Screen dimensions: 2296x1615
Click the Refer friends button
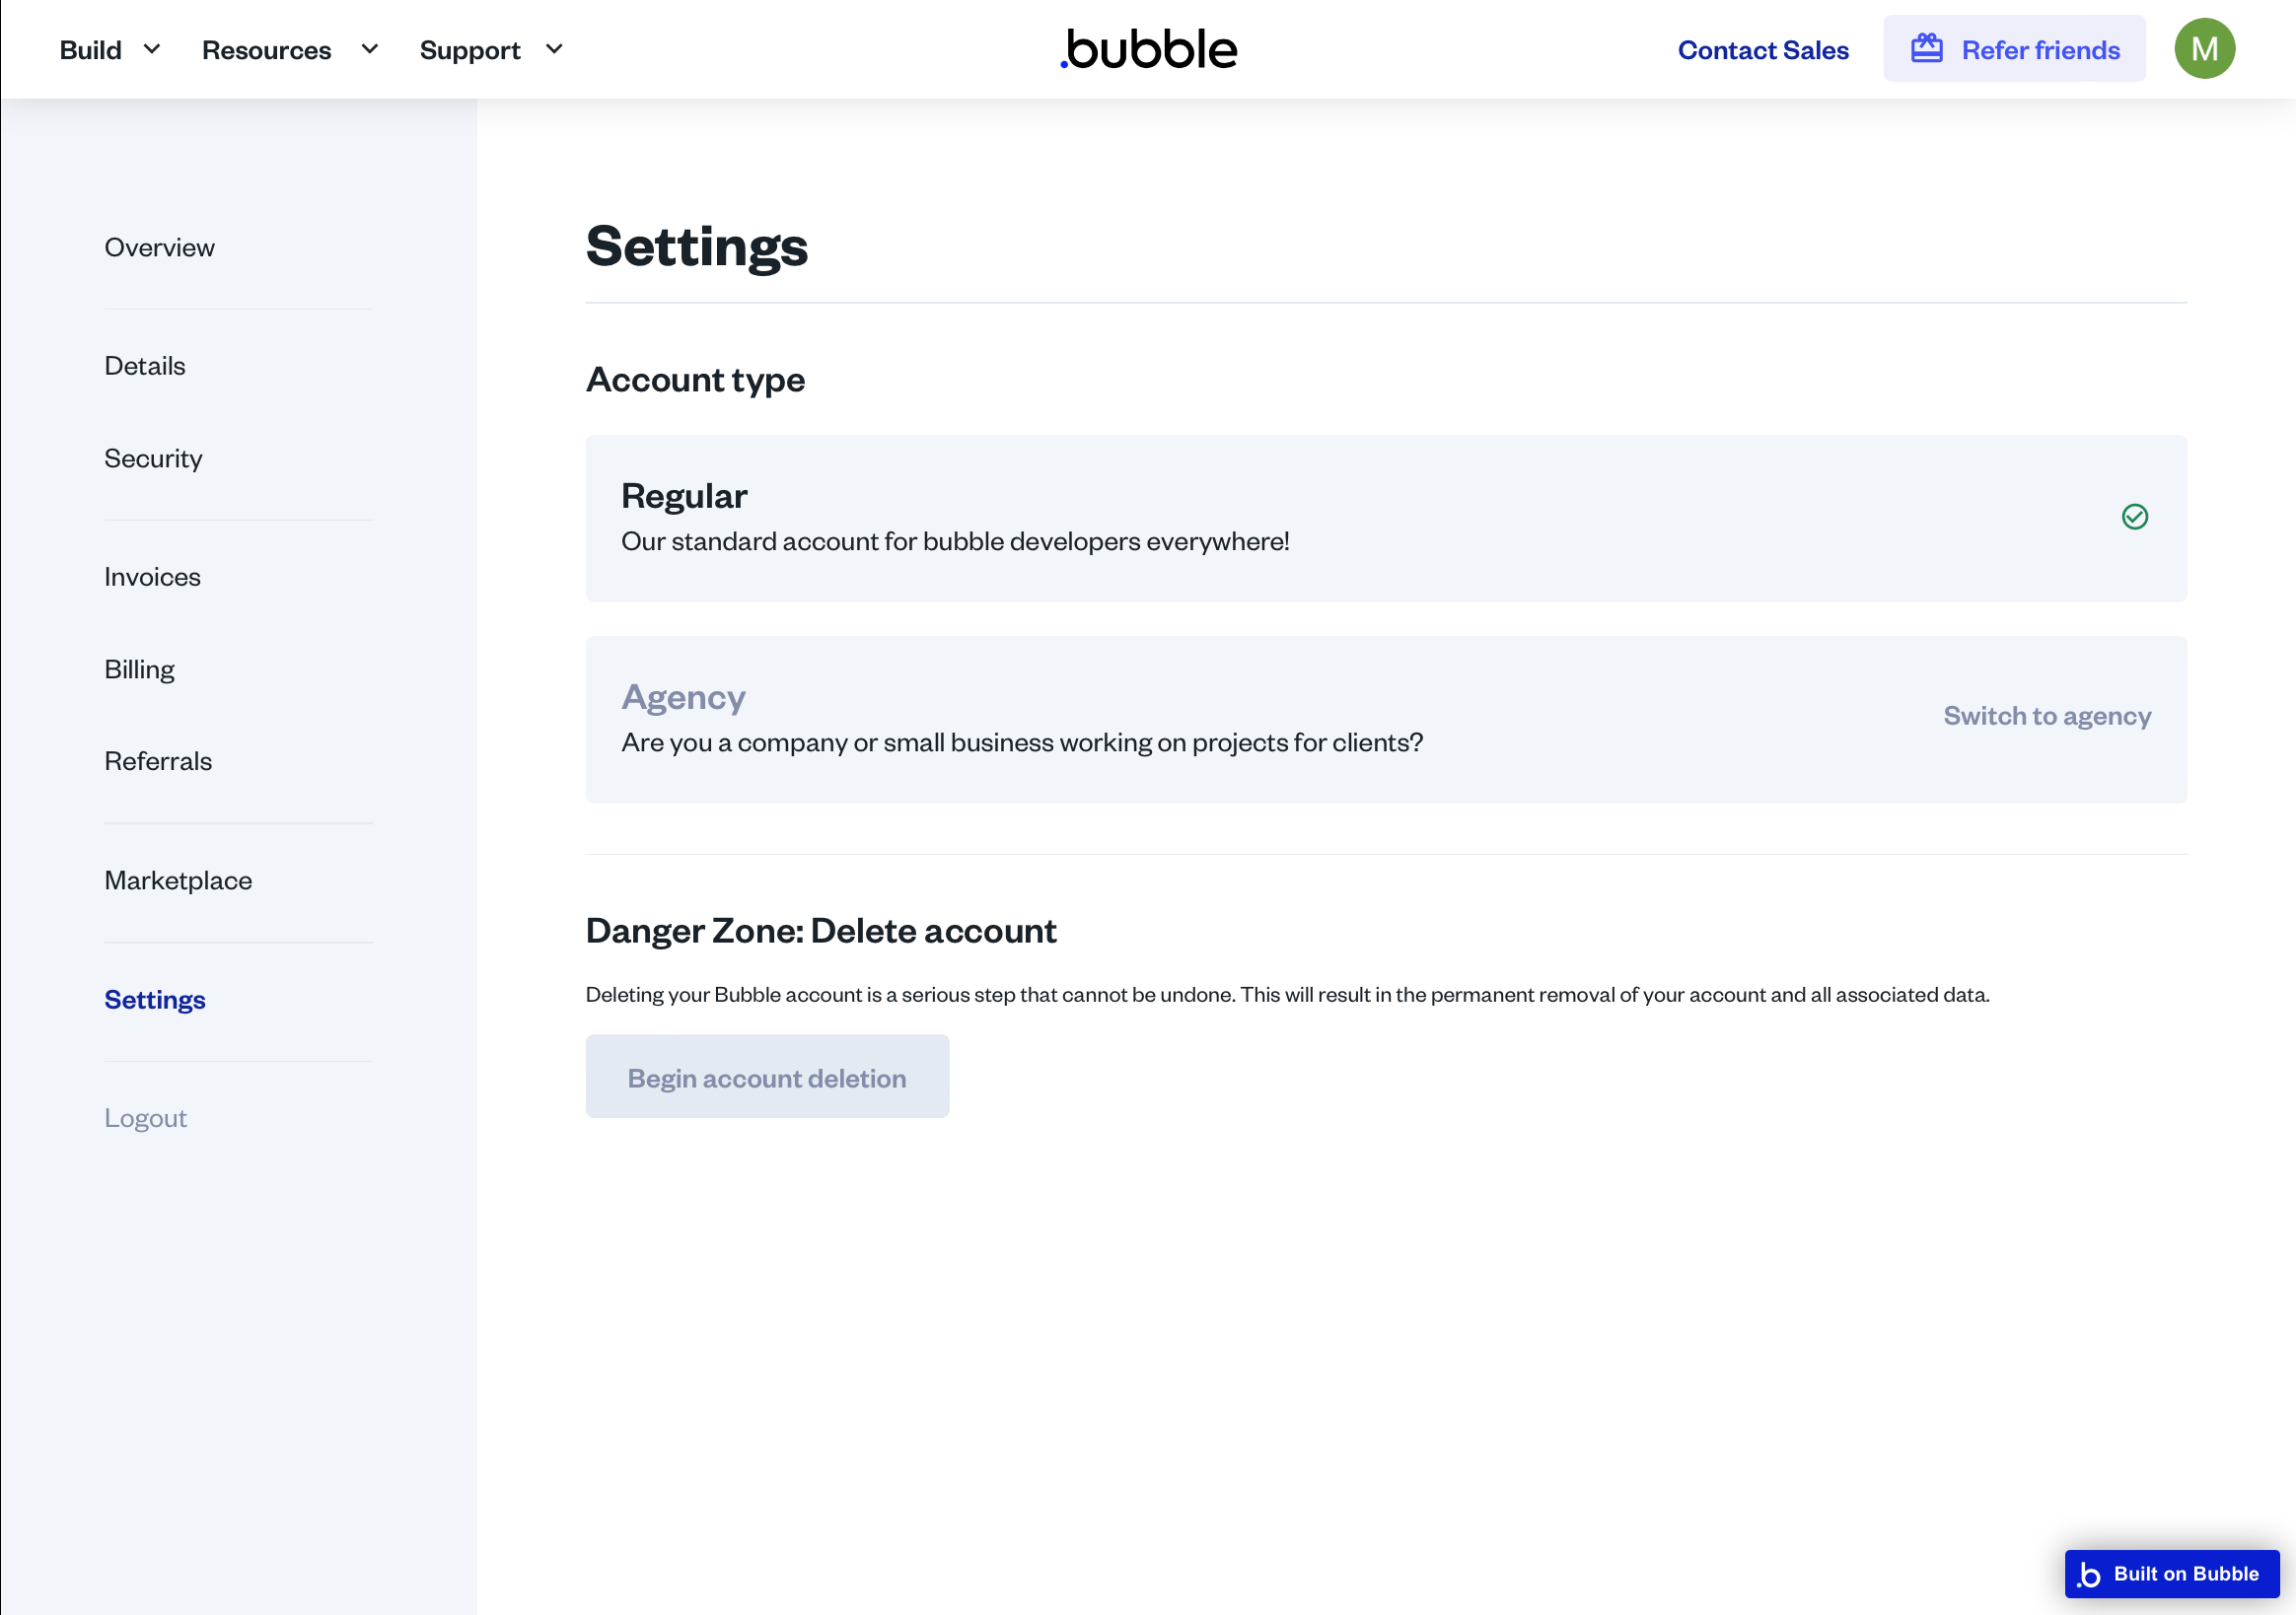tap(2014, 50)
